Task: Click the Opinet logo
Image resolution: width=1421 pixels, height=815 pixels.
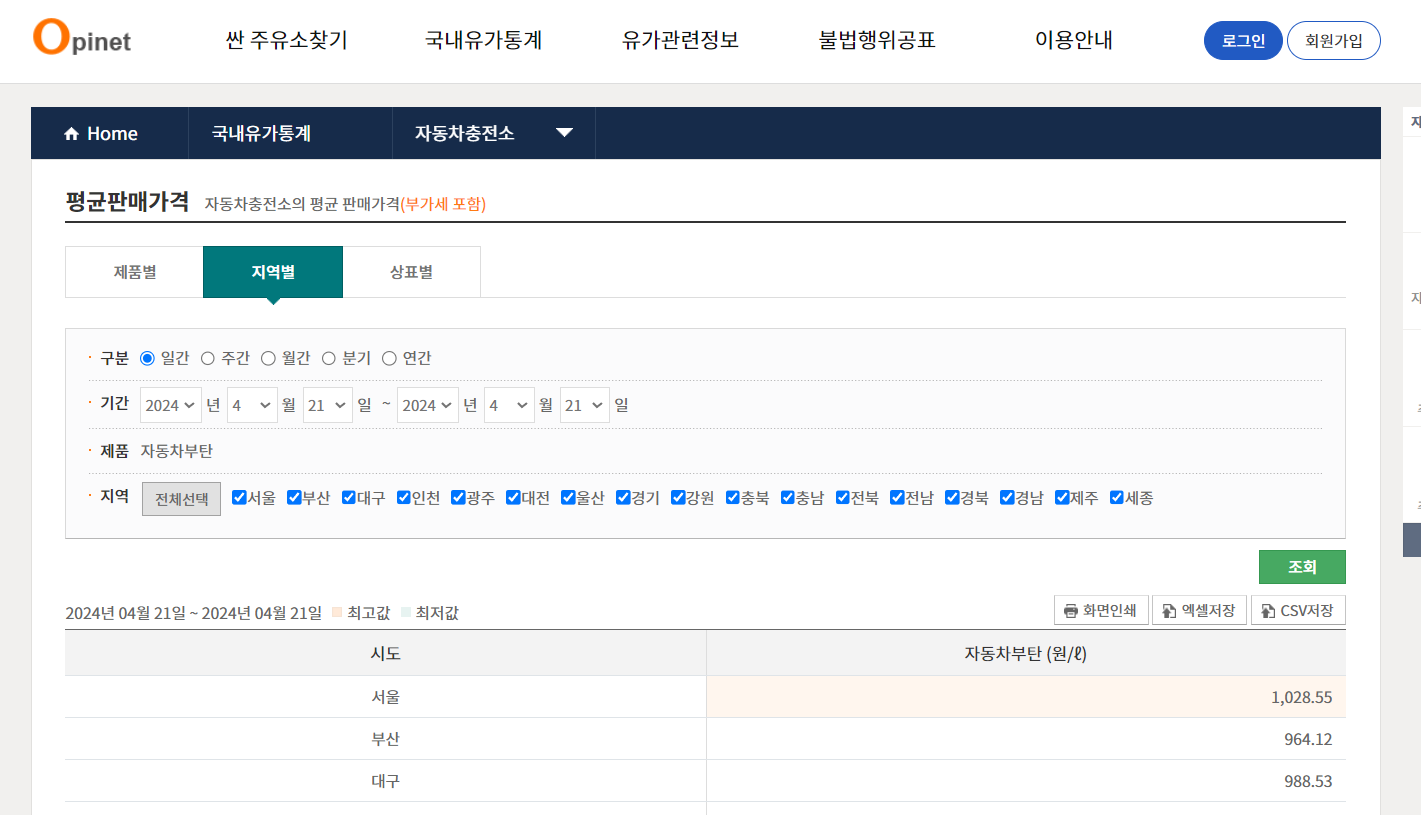Action: pos(80,41)
